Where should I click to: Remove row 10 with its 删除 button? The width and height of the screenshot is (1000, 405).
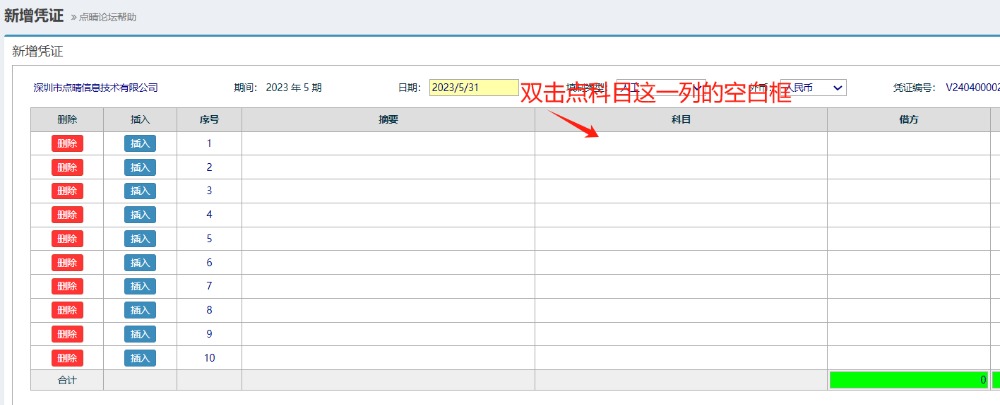67,358
